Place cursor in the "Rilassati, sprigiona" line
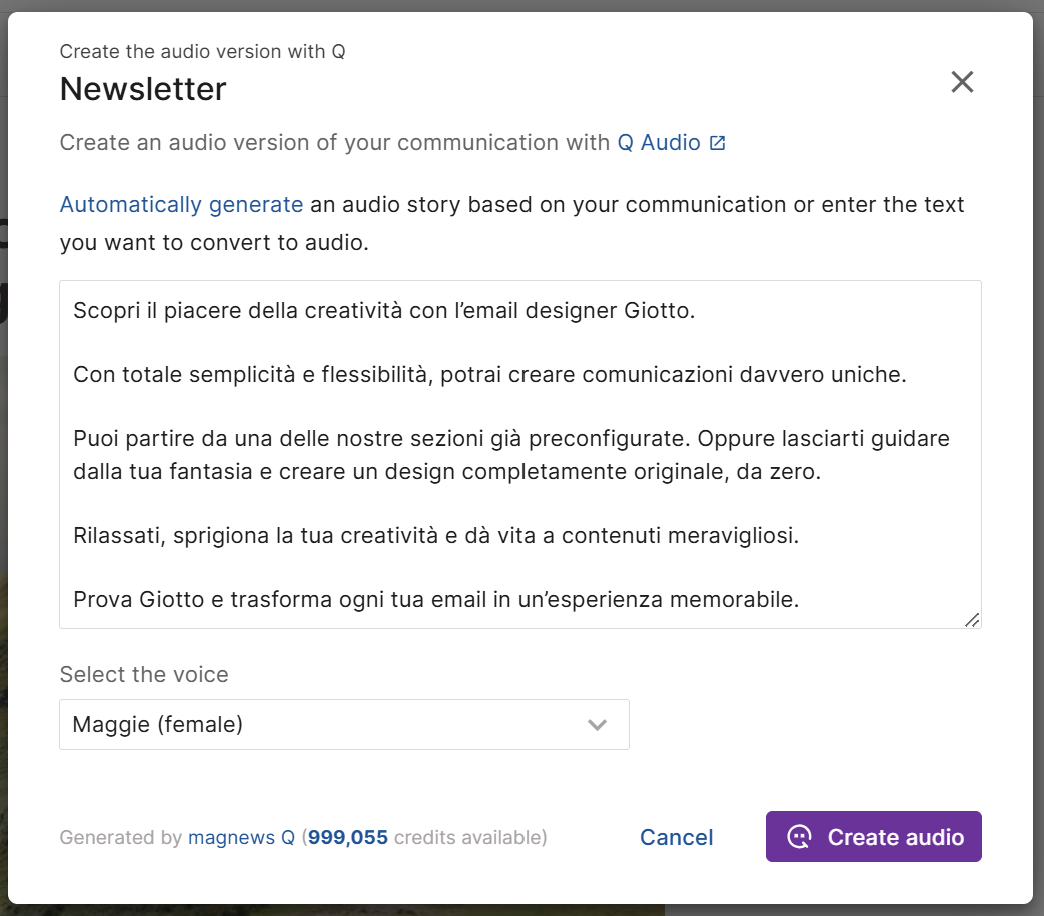Screen dimensions: 1044x916 (436, 536)
